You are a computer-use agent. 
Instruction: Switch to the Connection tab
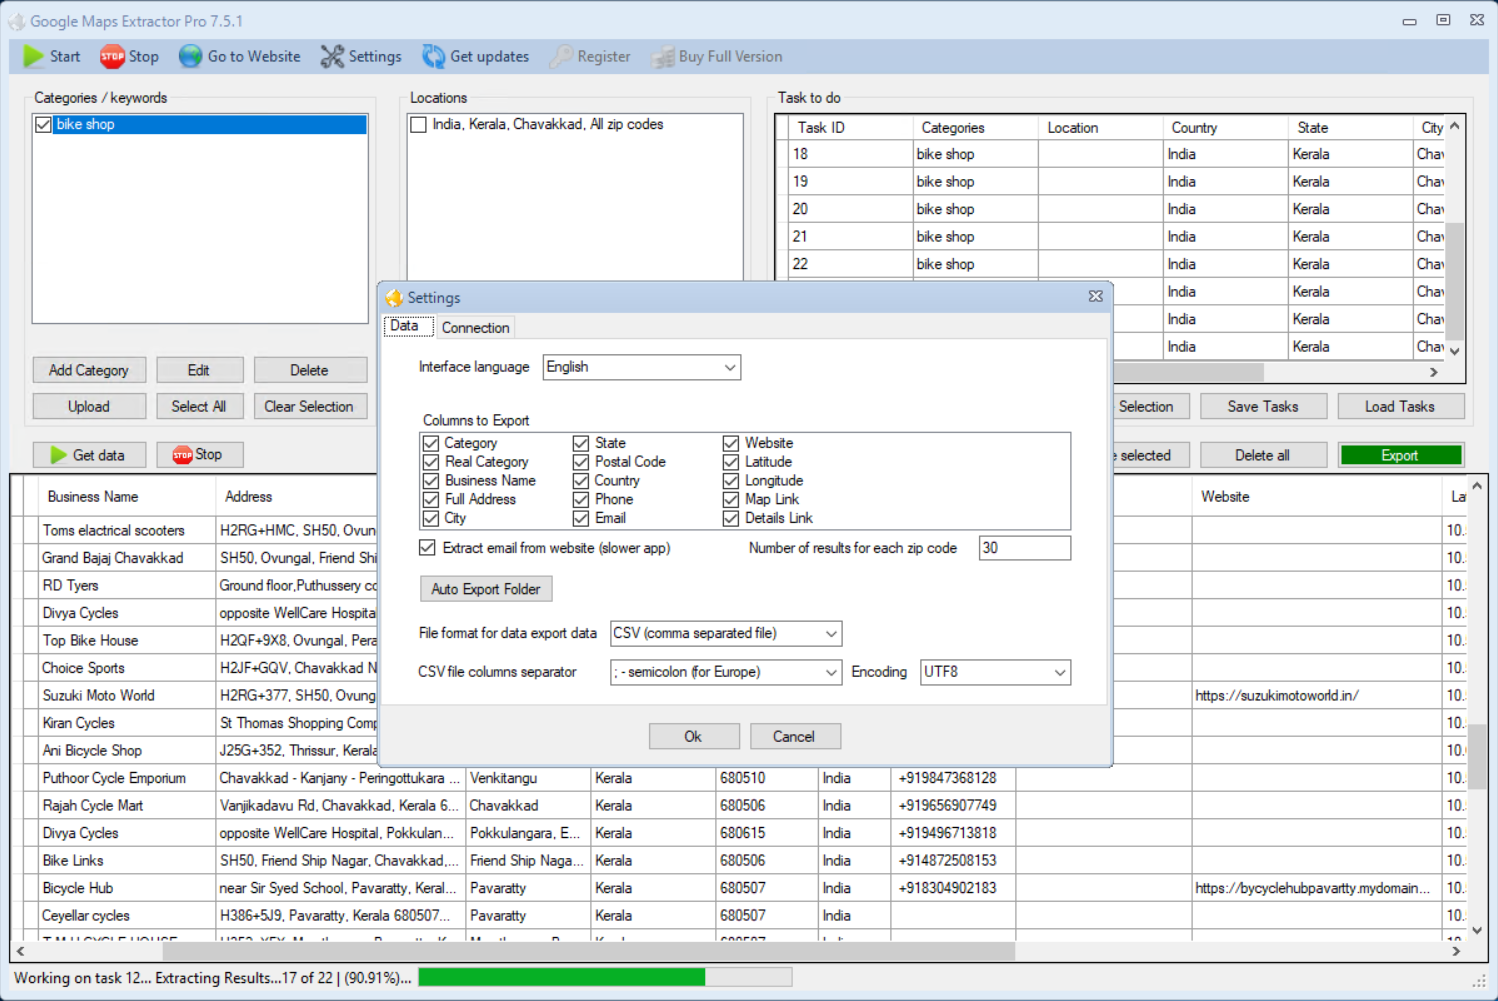click(475, 328)
